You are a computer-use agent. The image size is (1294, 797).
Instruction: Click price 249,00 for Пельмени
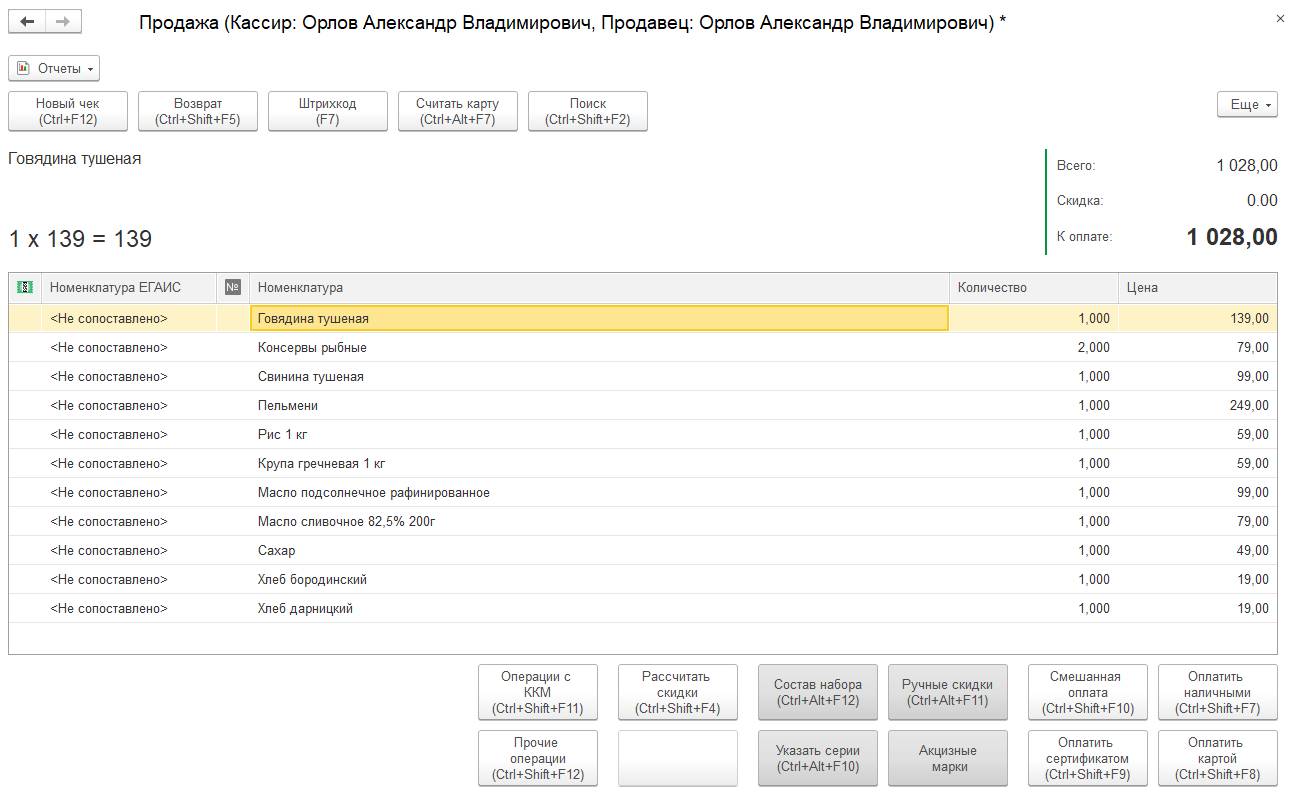[1198, 406]
